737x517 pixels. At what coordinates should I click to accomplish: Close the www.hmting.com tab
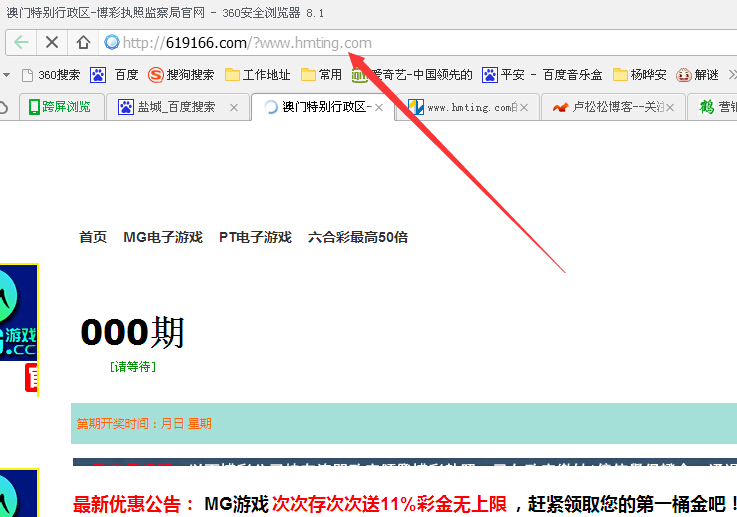coord(526,107)
